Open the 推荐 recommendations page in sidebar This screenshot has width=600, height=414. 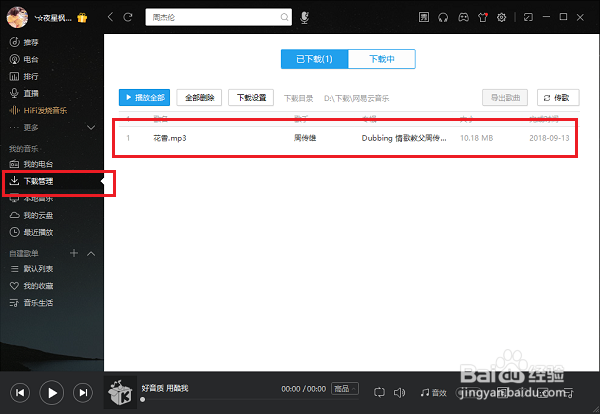pyautogui.click(x=24, y=42)
